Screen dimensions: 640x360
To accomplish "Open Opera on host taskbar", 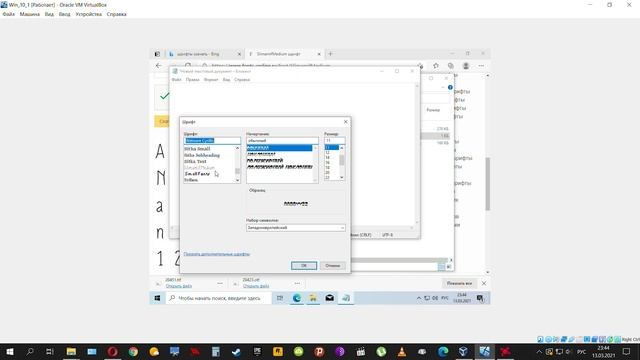I will pos(113,351).
